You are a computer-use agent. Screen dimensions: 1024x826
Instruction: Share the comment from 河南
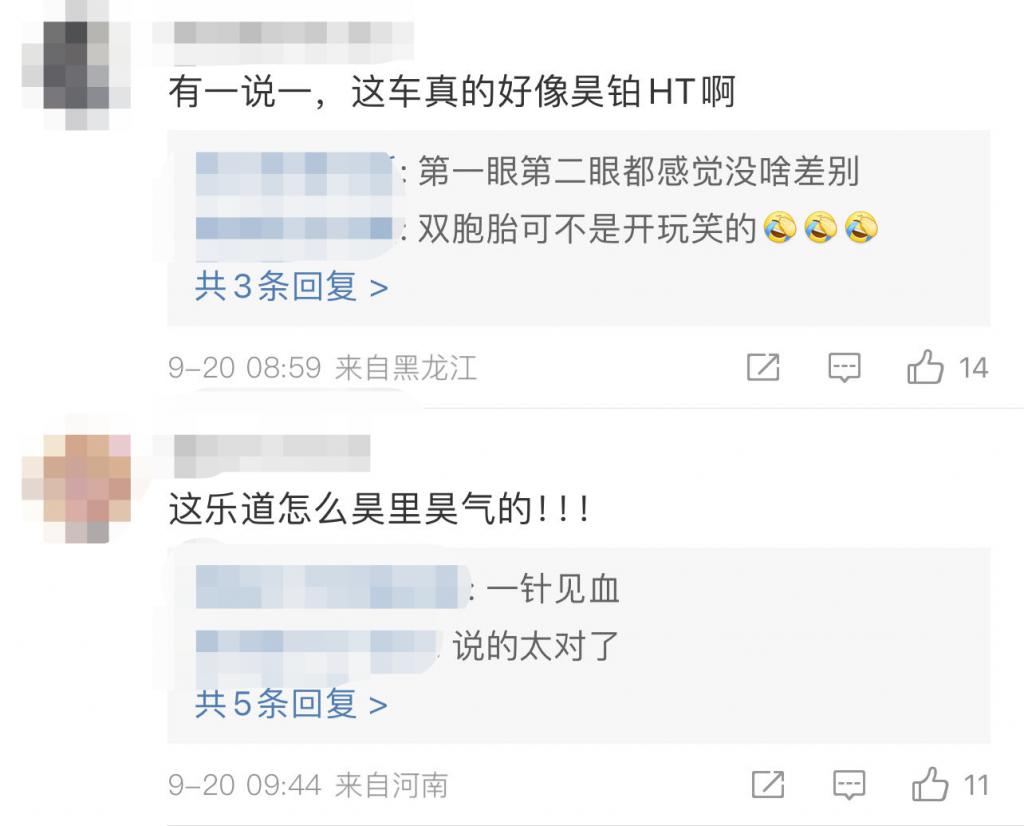point(768,784)
